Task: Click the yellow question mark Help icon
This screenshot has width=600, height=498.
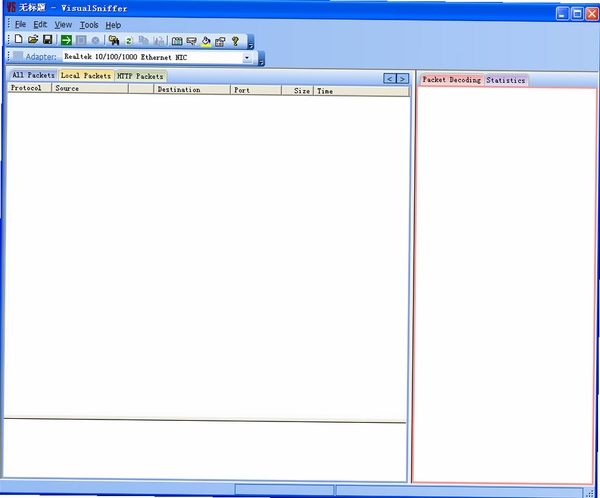Action: click(235, 41)
